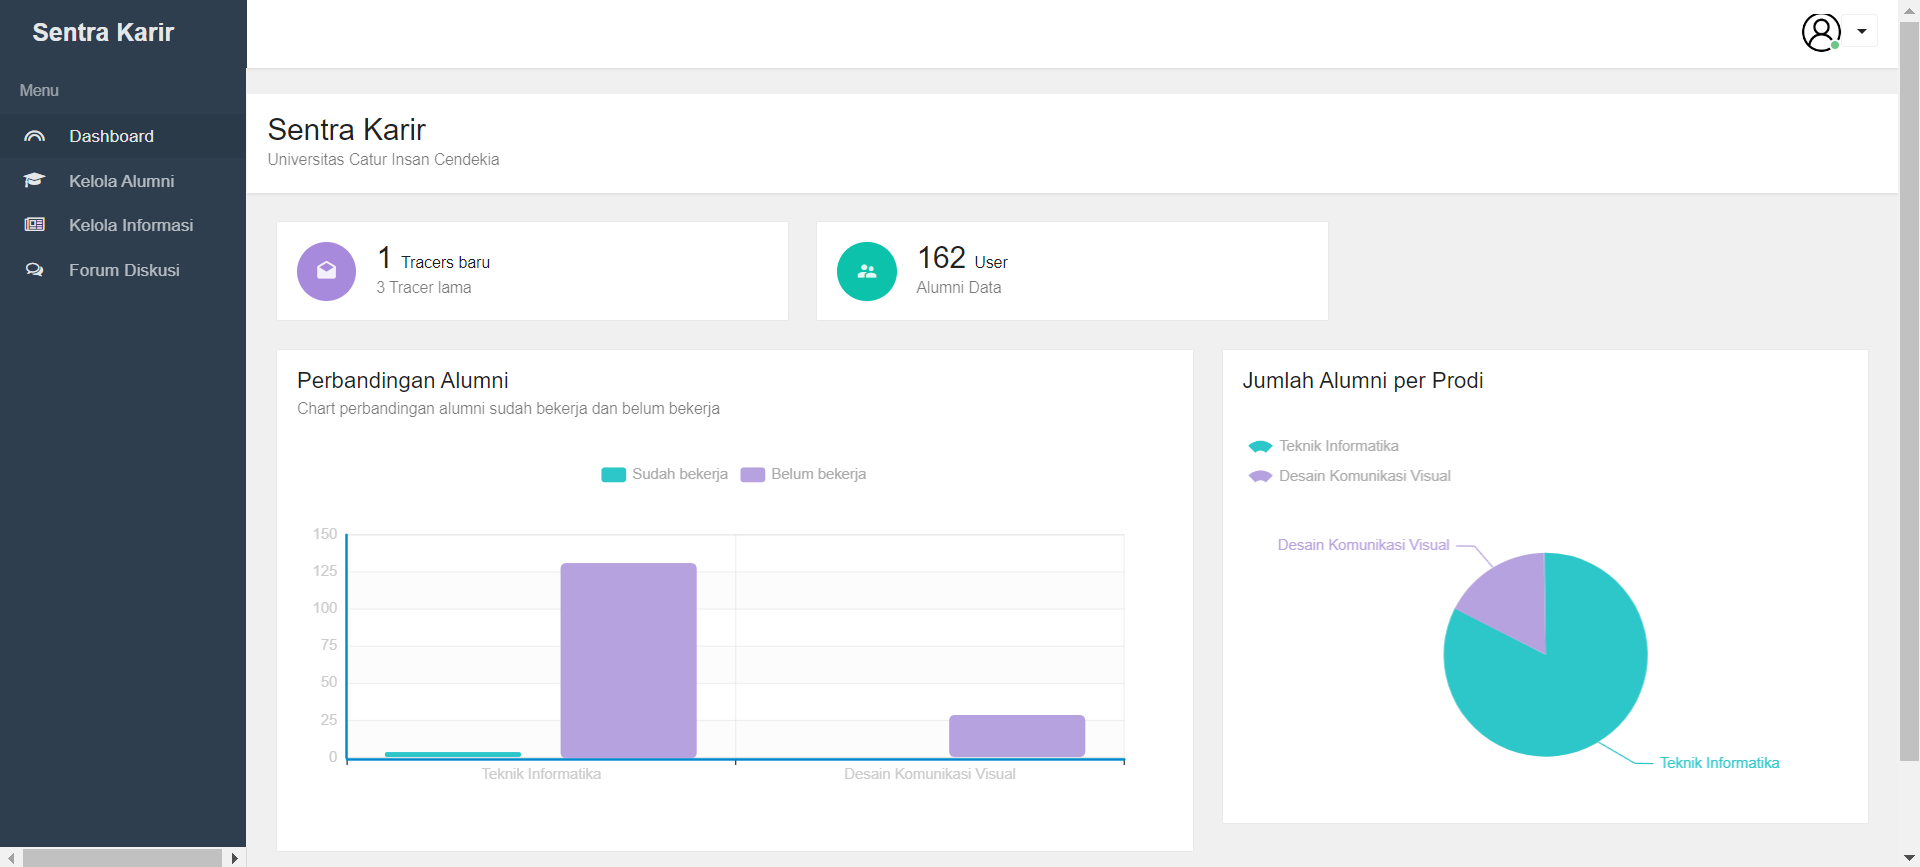Toggle Sudah bekerja legend in bar chart
Image resolution: width=1920 pixels, height=867 pixels.
[x=665, y=474]
